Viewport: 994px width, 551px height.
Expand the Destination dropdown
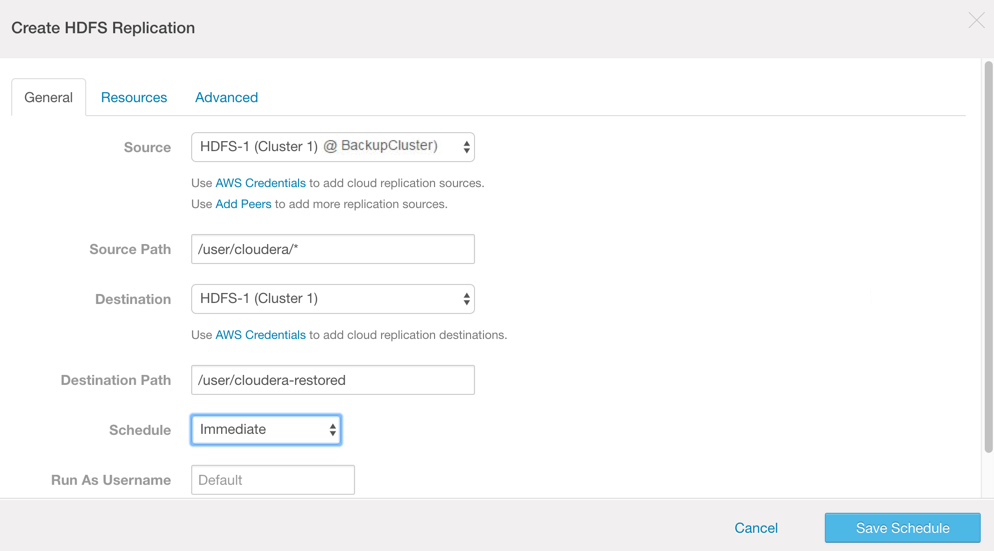[x=332, y=299]
